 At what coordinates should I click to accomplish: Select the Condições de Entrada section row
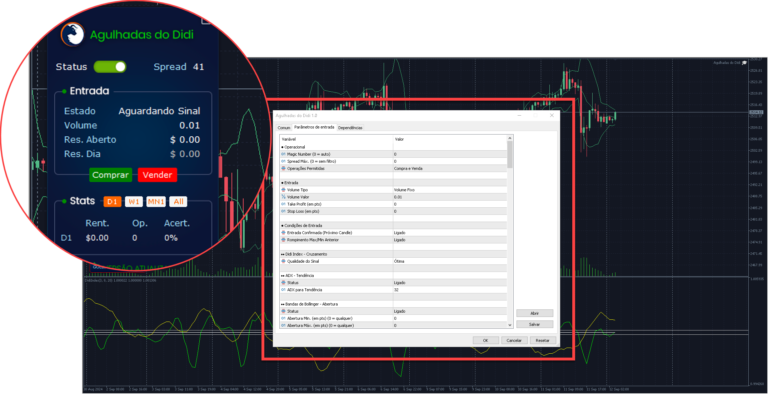pyautogui.click(x=393, y=225)
